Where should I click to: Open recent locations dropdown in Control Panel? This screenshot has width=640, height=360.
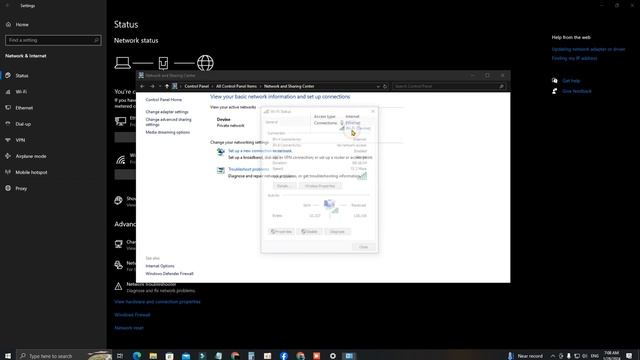pos(160,86)
